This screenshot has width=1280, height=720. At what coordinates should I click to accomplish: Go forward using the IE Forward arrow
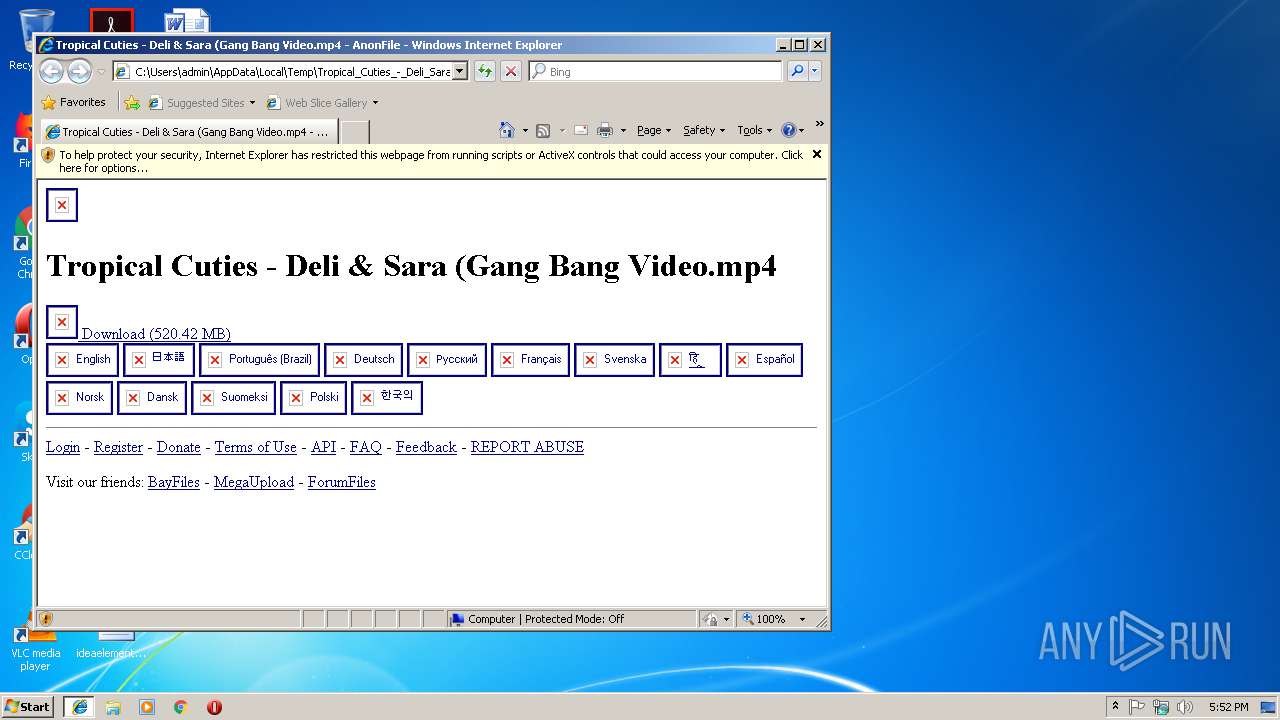[x=79, y=71]
